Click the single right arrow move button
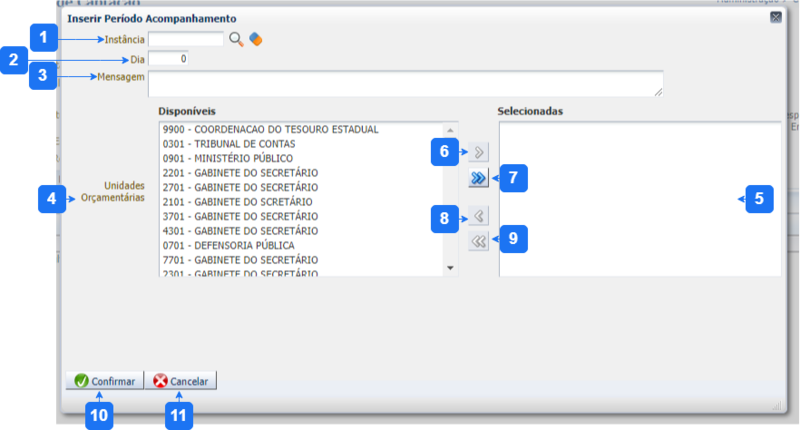 pyautogui.click(x=479, y=153)
